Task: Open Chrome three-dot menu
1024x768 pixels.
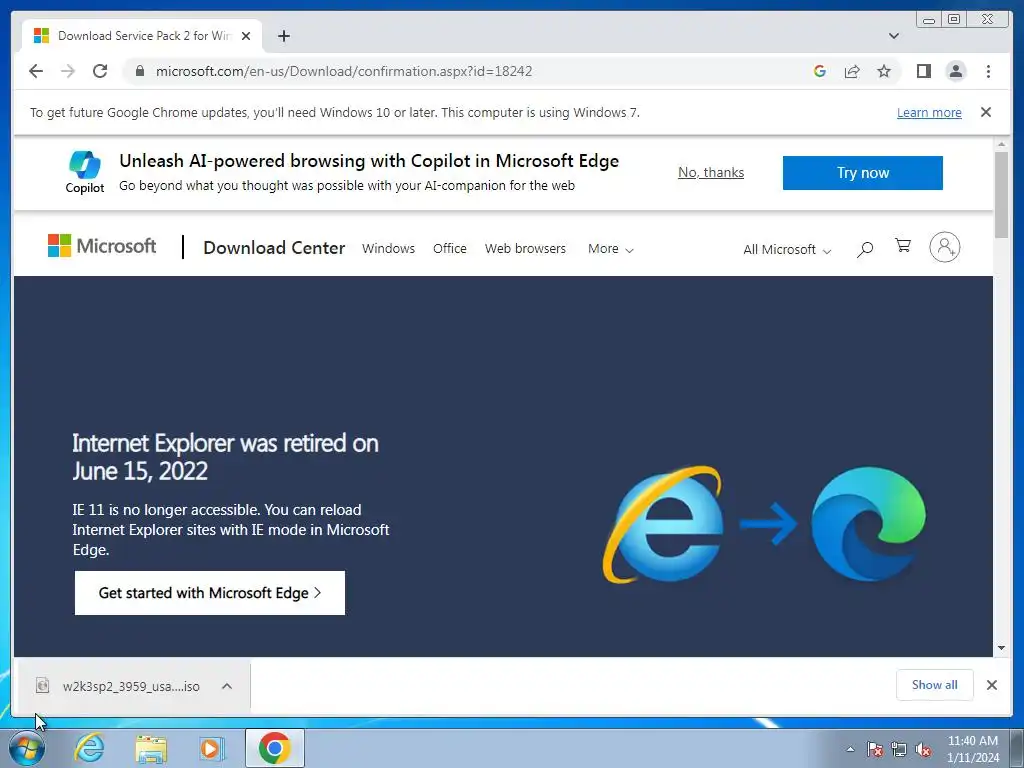Action: [988, 71]
